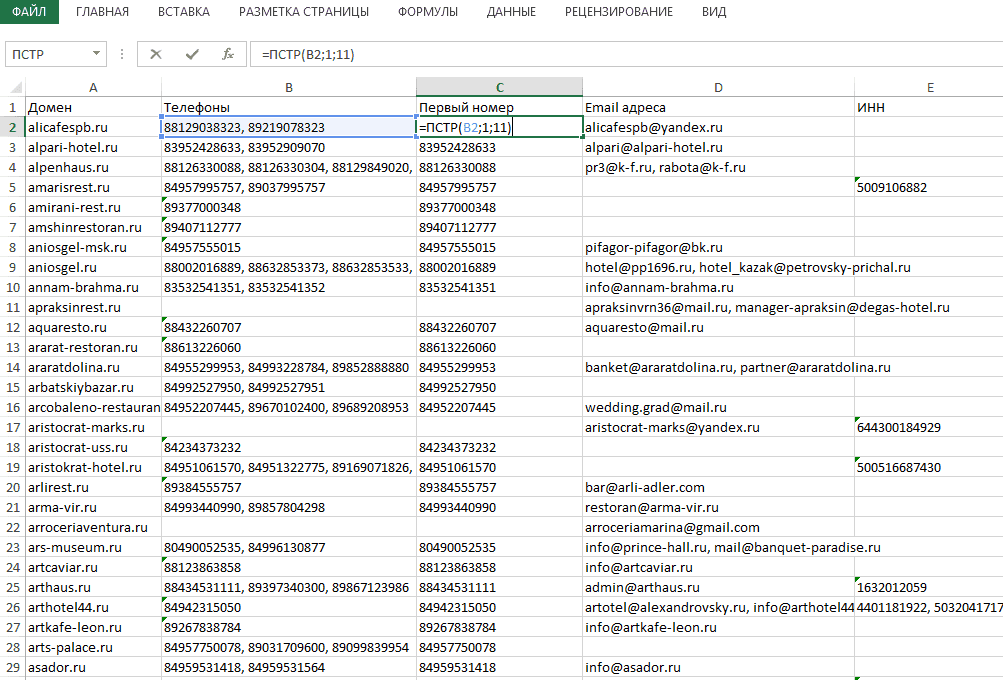The height and width of the screenshot is (680, 1003).
Task: Select the pr3@k-f.ru, rabota@k-f.ru cell
Action: (718, 168)
